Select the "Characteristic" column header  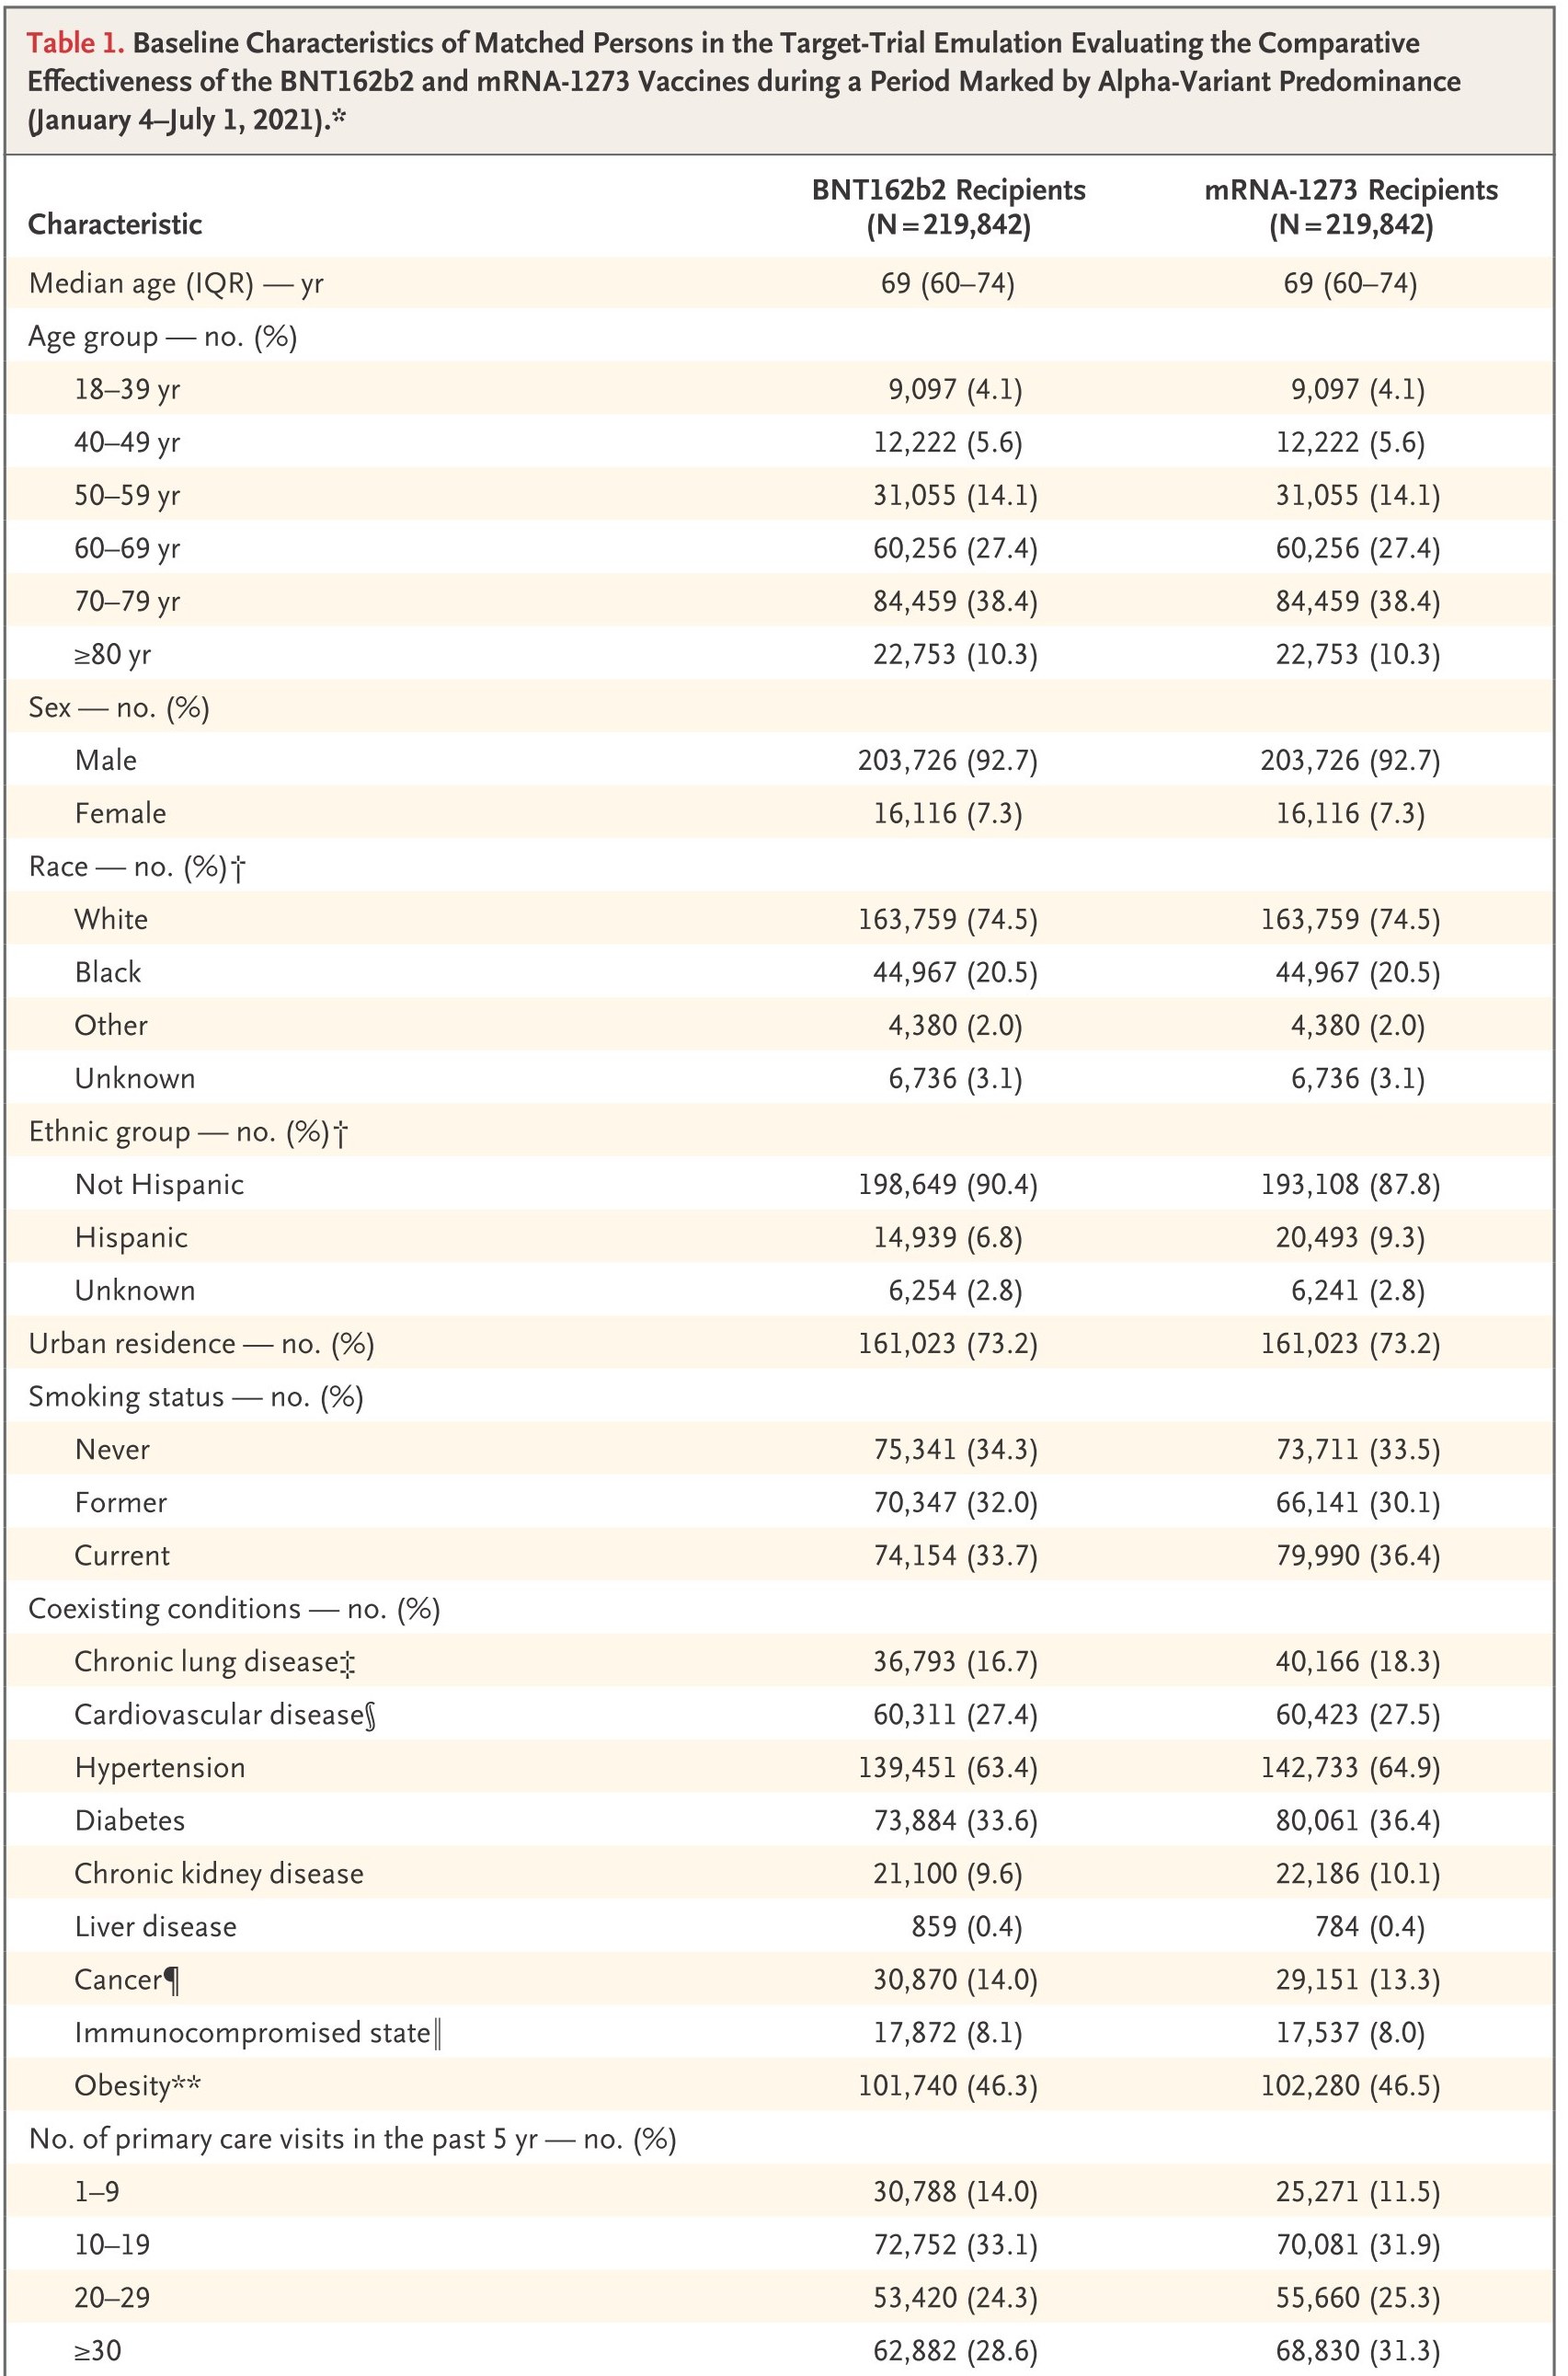point(115,224)
